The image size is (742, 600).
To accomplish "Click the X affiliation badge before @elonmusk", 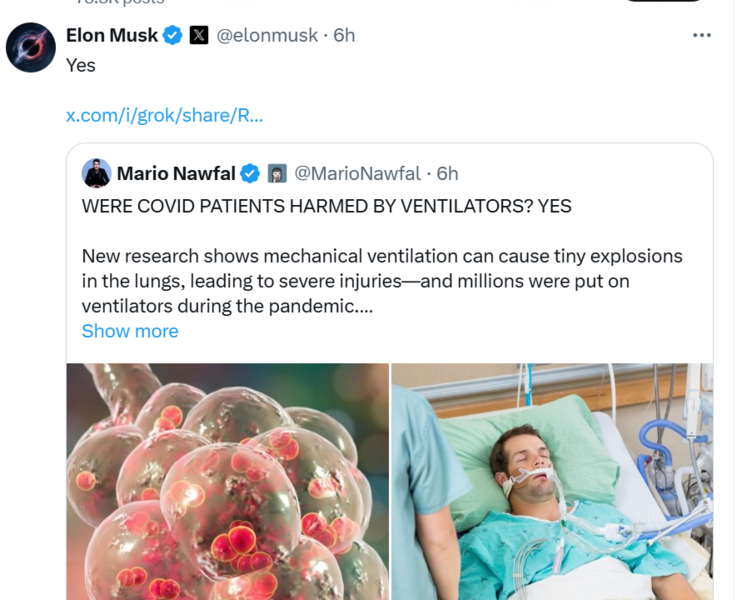I will click(199, 35).
